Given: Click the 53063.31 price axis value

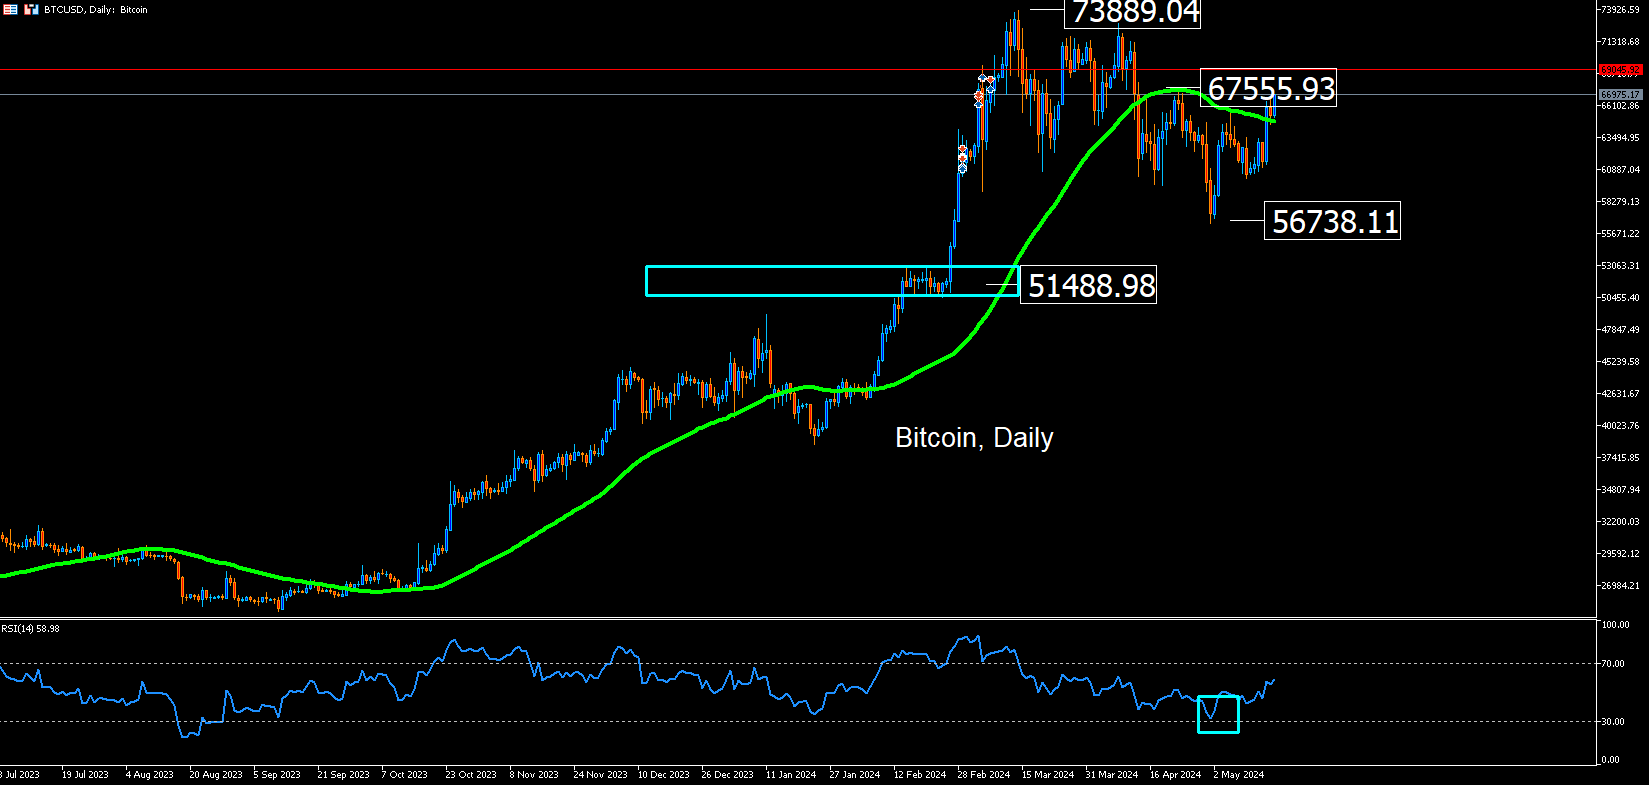Looking at the screenshot, I should coord(1620,266).
